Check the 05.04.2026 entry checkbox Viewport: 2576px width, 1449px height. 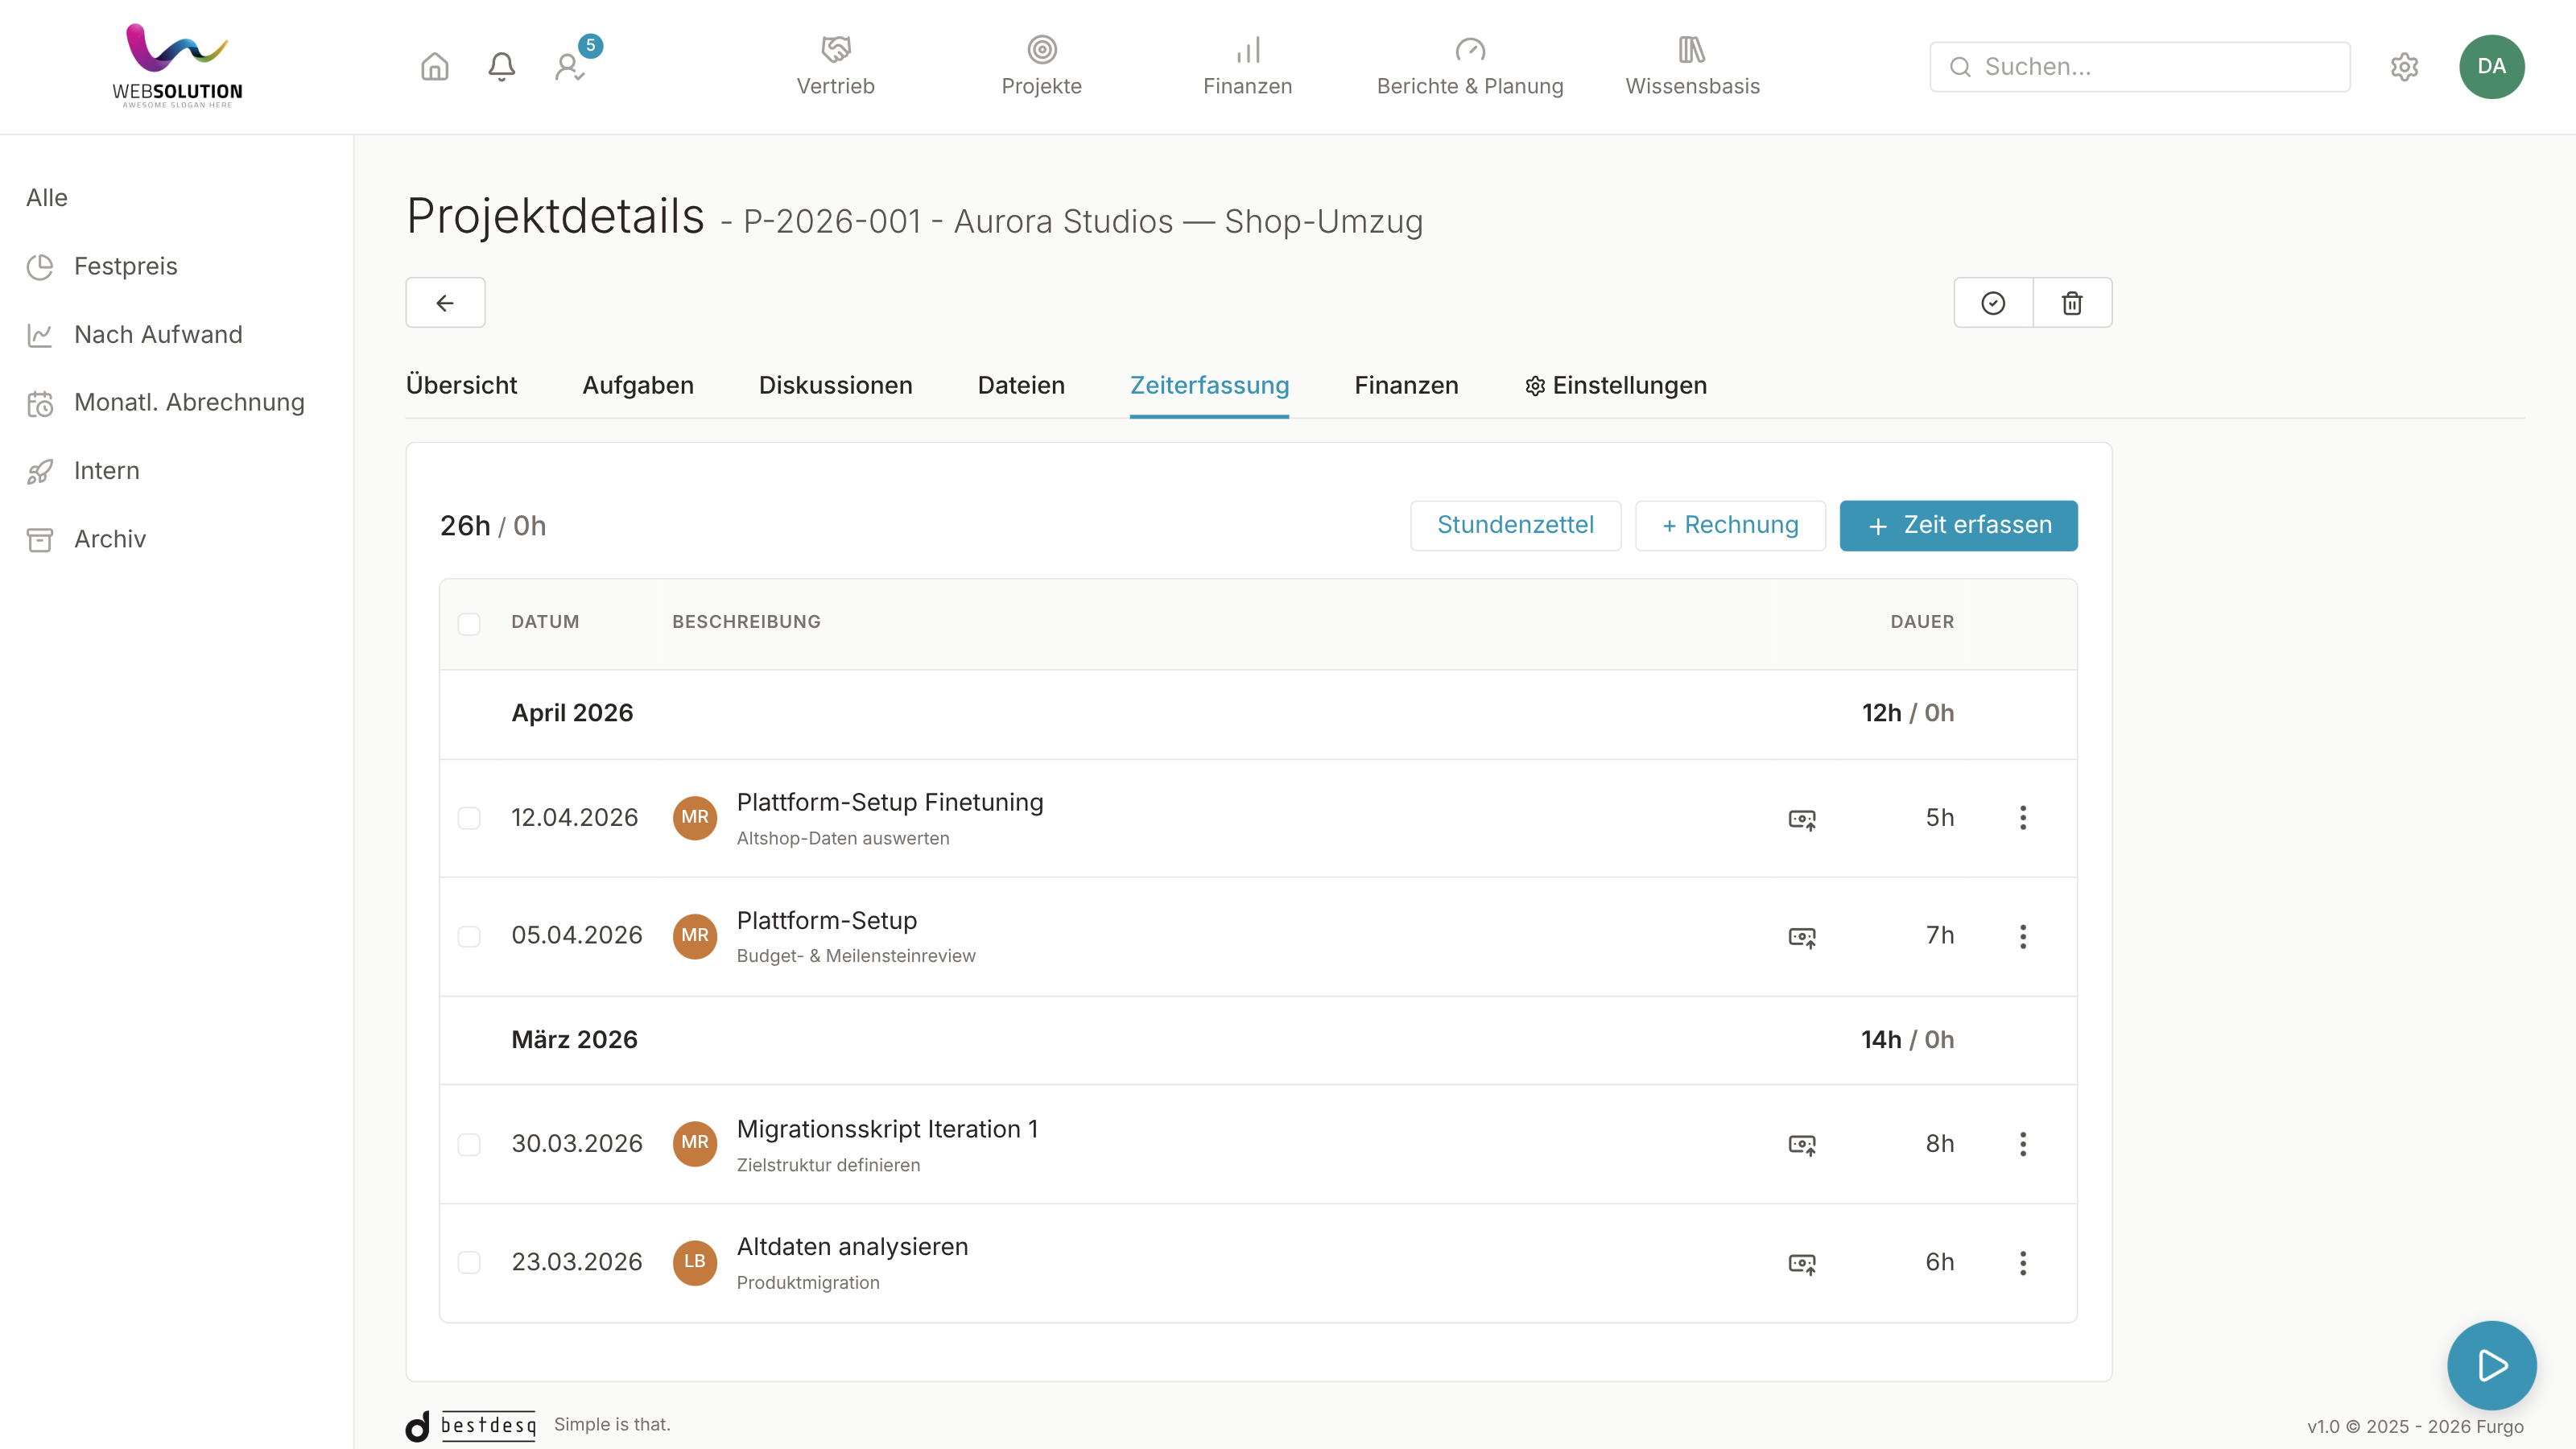point(469,936)
